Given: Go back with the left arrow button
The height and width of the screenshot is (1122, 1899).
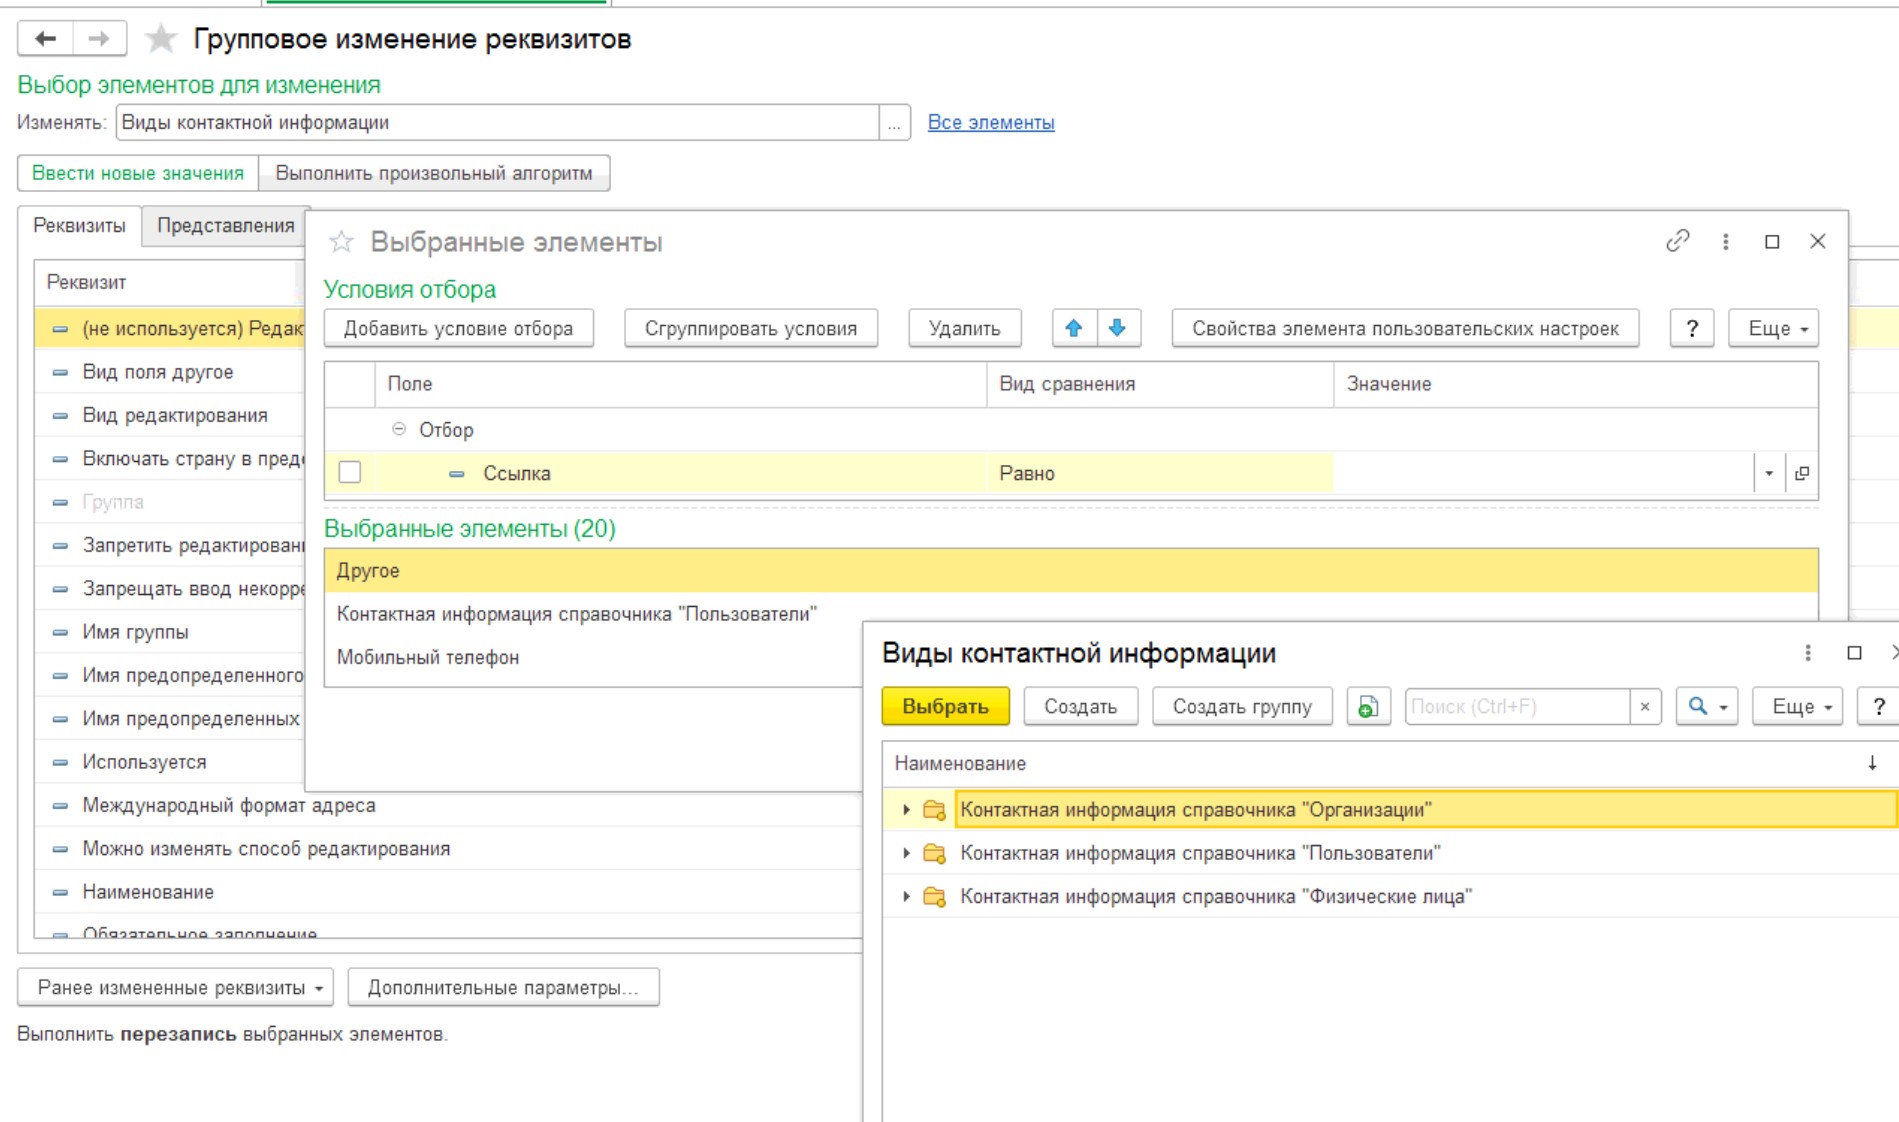Looking at the screenshot, I should tap(45, 39).
